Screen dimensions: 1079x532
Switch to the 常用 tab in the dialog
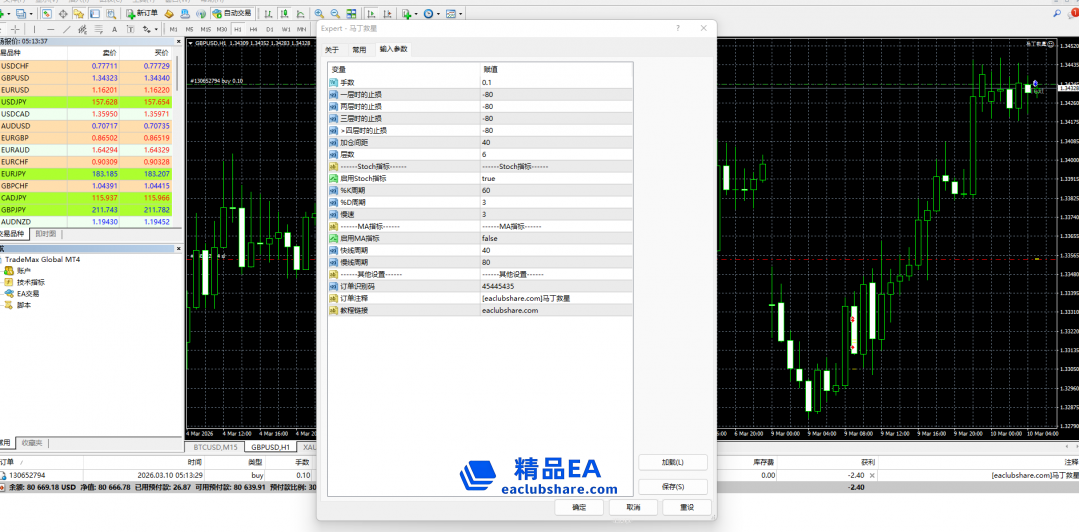[359, 49]
